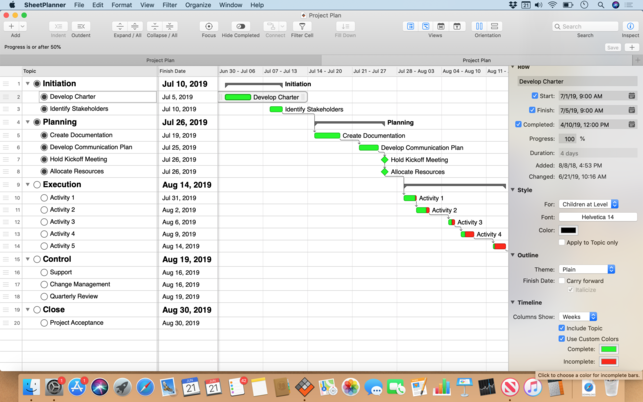Open the Columns Show Weeks dropdown
This screenshot has height=402, width=643.
pyautogui.click(x=578, y=317)
